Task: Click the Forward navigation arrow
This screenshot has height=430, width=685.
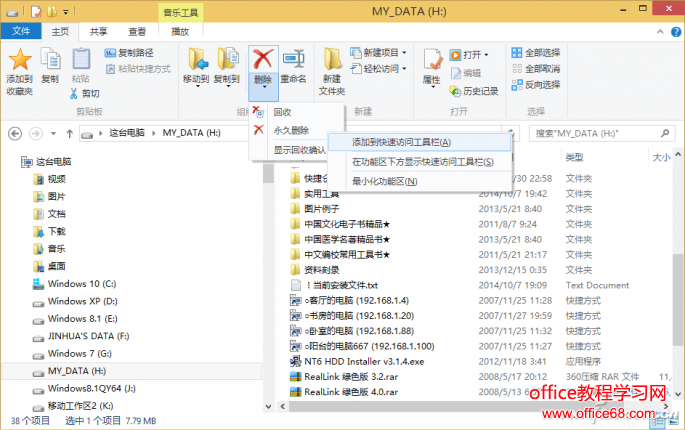Action: [x=36, y=133]
